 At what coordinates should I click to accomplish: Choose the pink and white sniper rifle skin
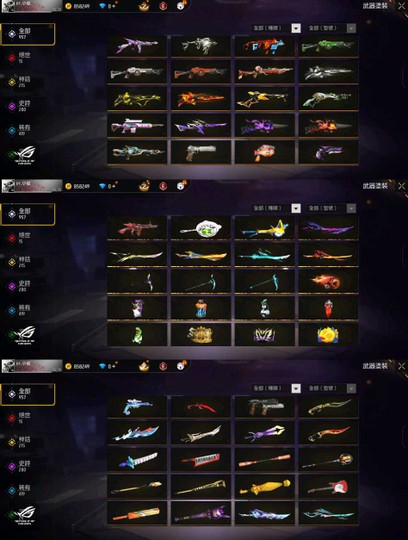pos(137,126)
